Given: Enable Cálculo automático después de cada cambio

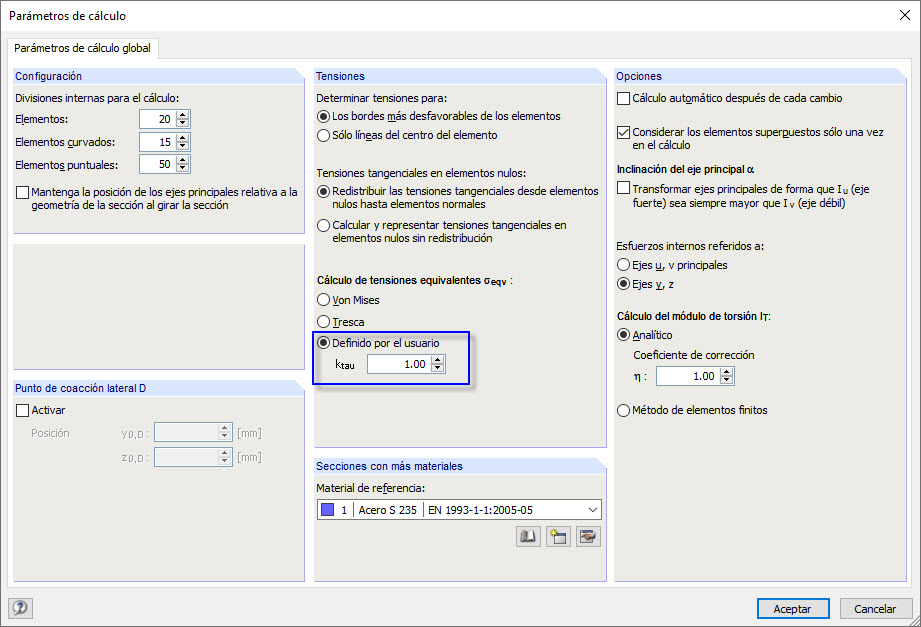Looking at the screenshot, I should tap(623, 98).
